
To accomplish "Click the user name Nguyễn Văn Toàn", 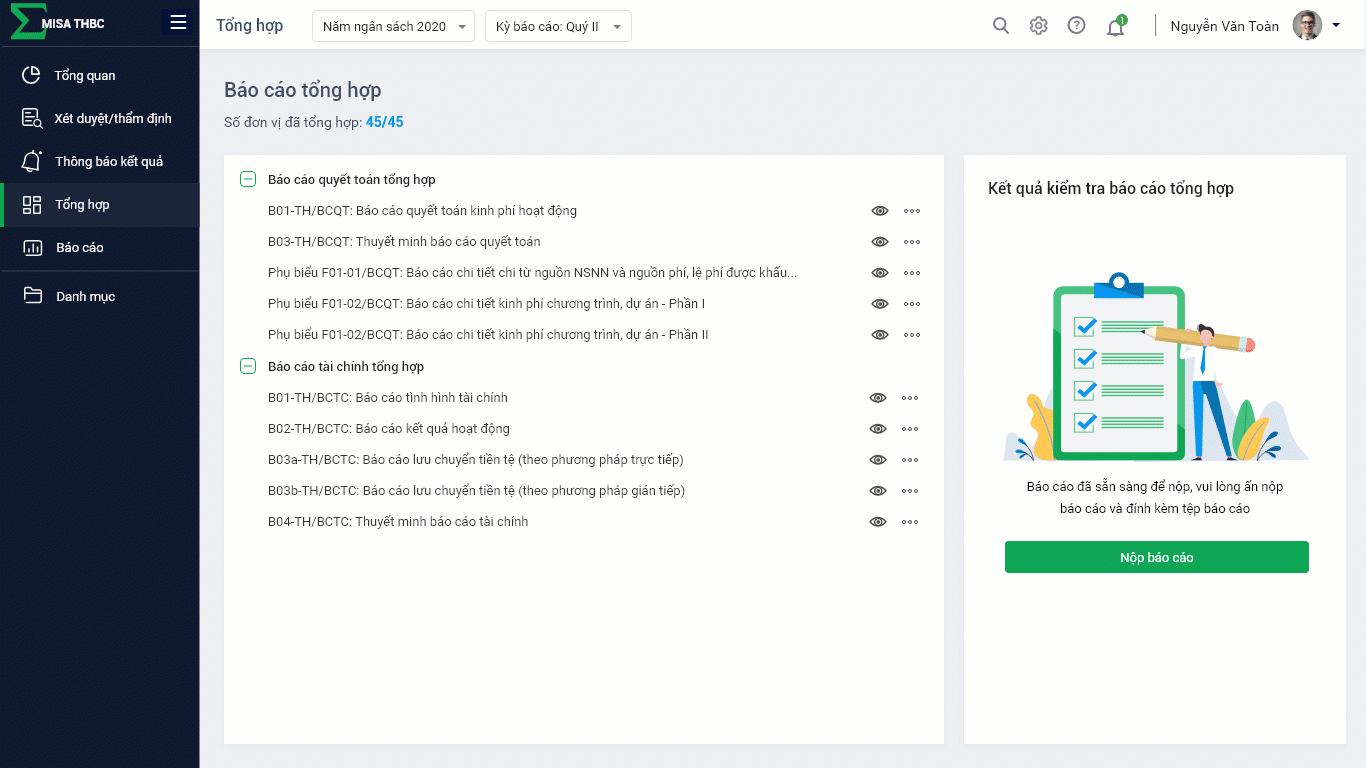I will click(x=1224, y=26).
